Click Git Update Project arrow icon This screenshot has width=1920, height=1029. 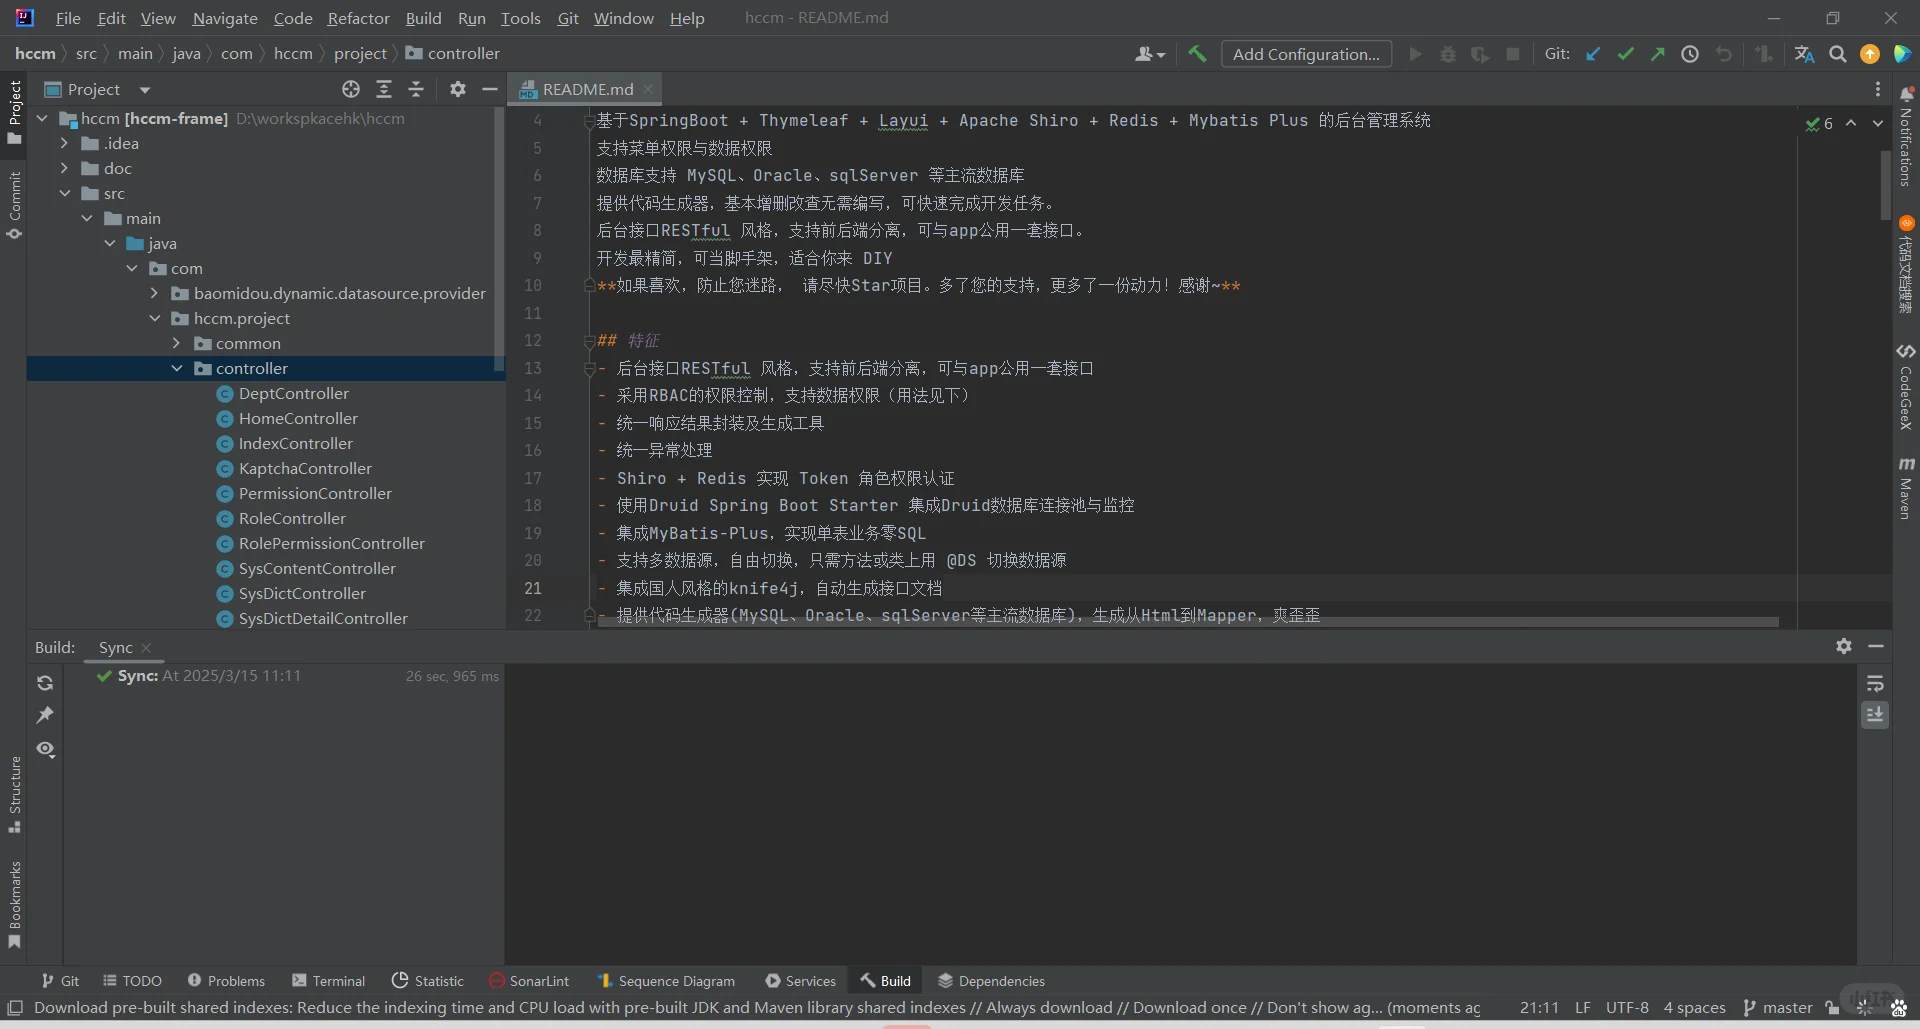[1593, 54]
